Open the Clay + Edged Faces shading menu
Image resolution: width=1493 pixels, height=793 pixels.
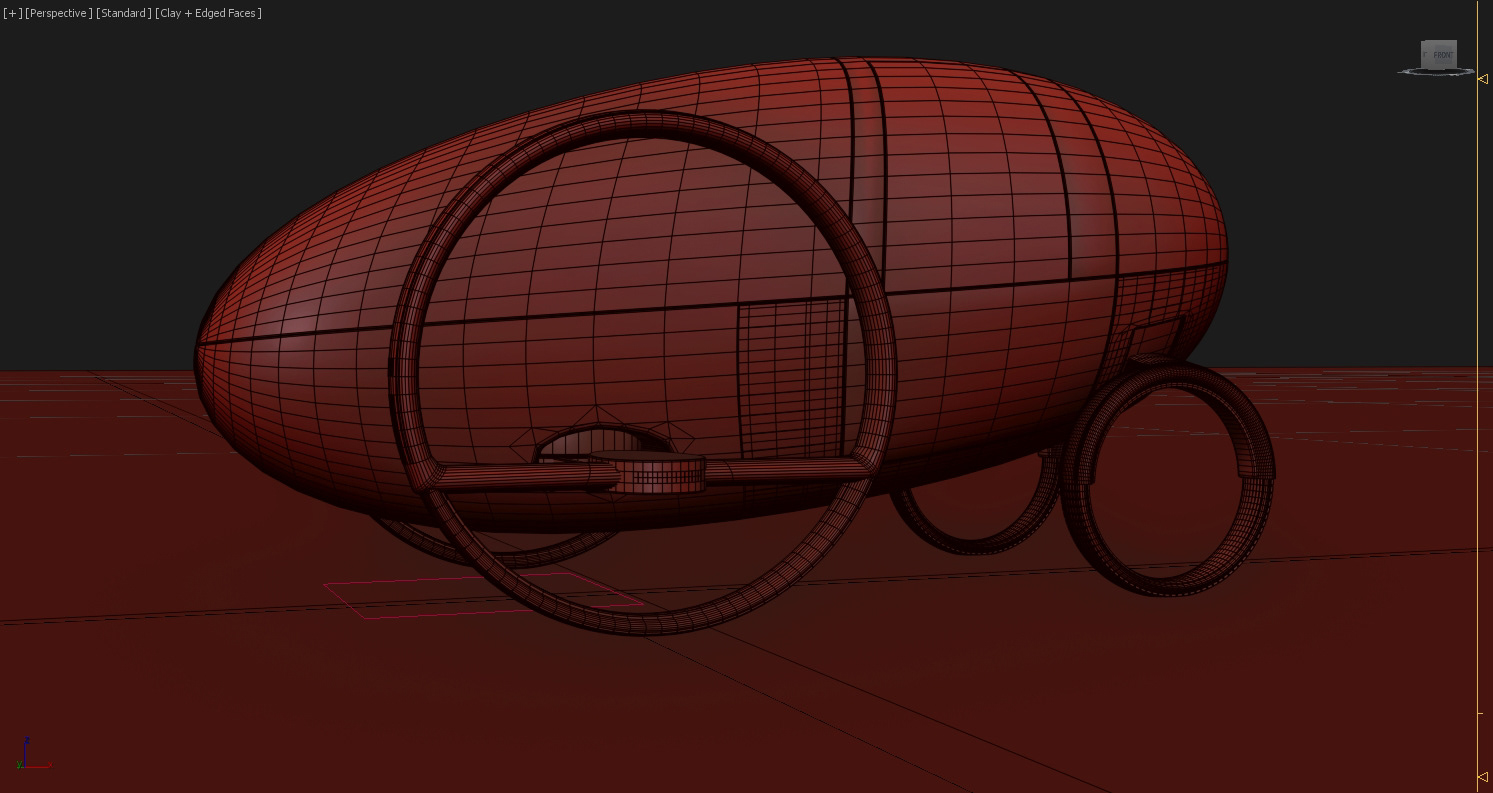click(x=208, y=13)
